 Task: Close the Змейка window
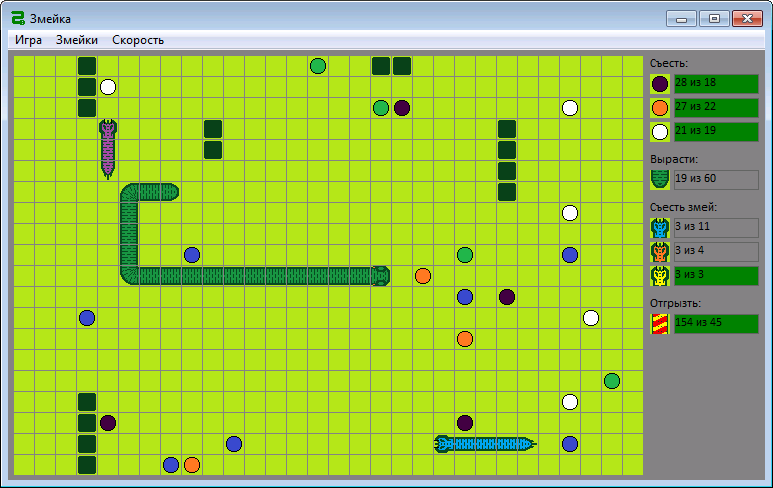point(747,19)
